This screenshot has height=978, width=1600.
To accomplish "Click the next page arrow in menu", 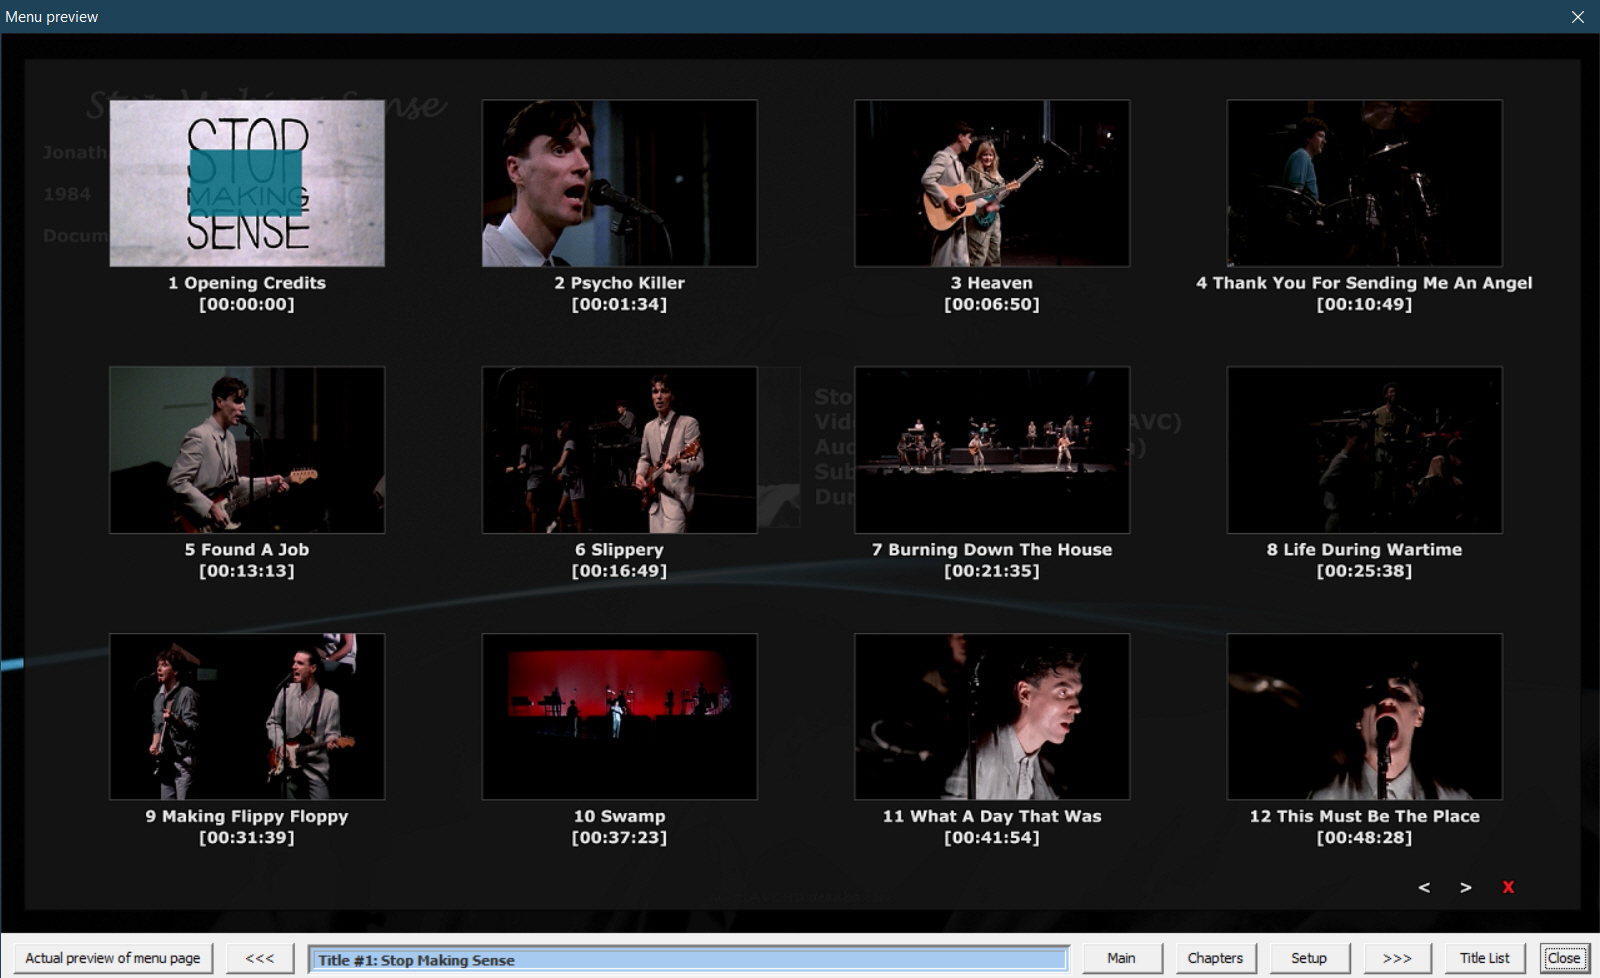I will [x=1465, y=888].
